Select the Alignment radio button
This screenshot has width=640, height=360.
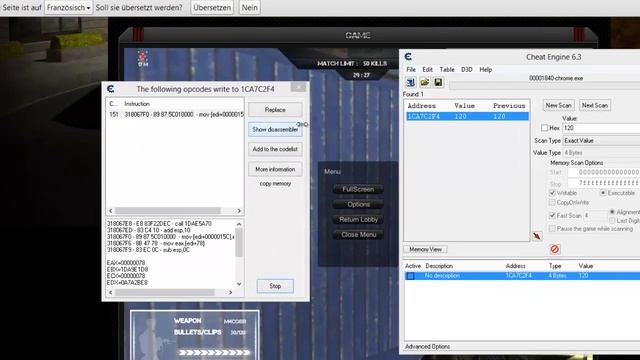pos(612,212)
